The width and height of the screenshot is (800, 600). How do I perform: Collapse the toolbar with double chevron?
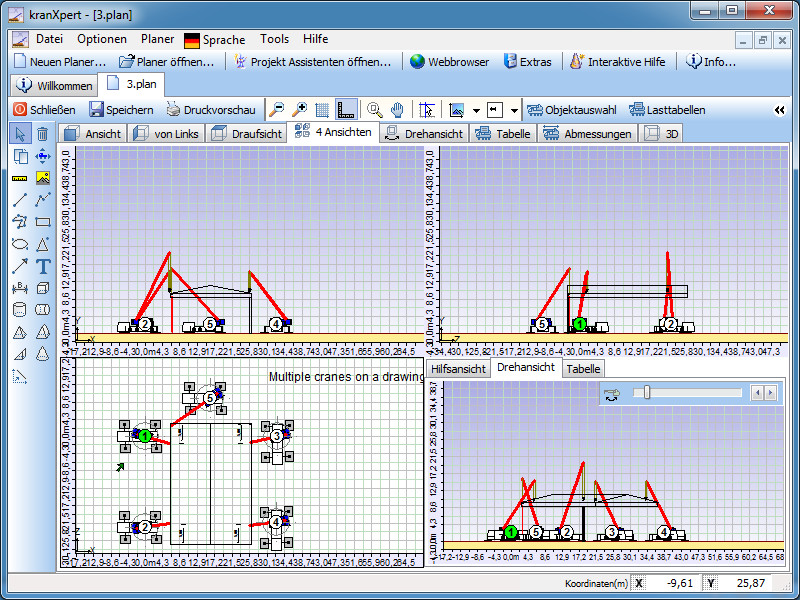(x=780, y=110)
